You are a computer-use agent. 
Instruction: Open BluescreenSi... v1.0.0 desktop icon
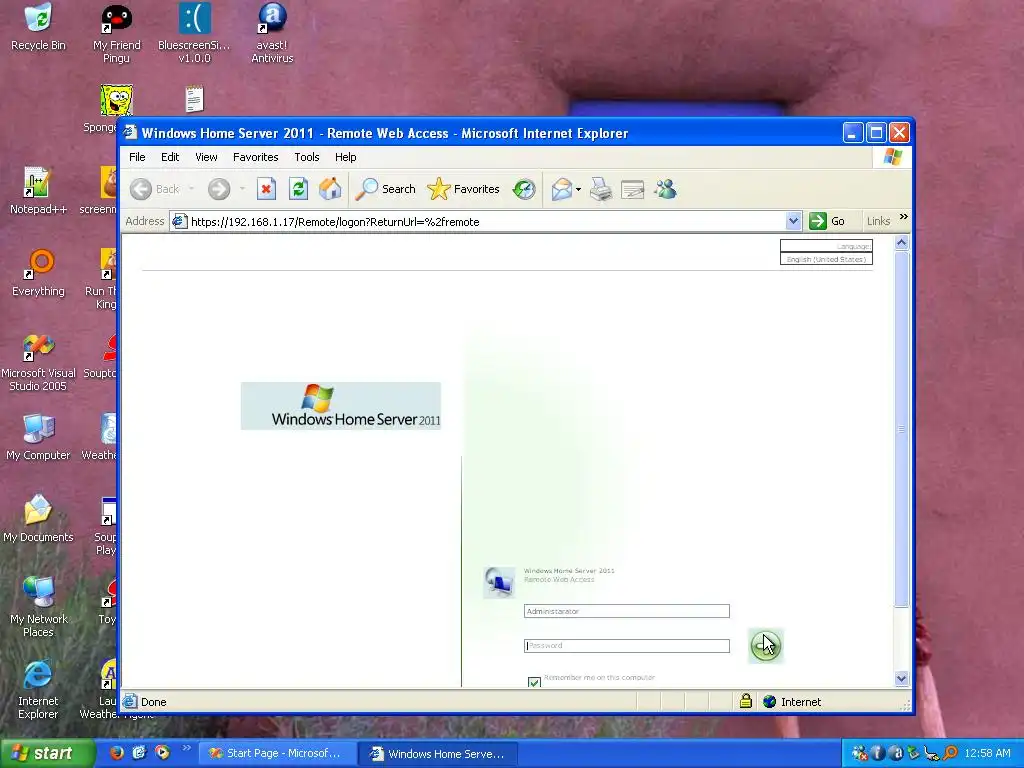(194, 33)
